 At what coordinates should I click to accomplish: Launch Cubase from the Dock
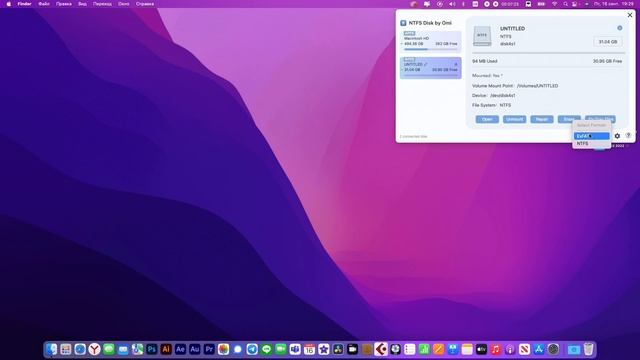(381, 349)
